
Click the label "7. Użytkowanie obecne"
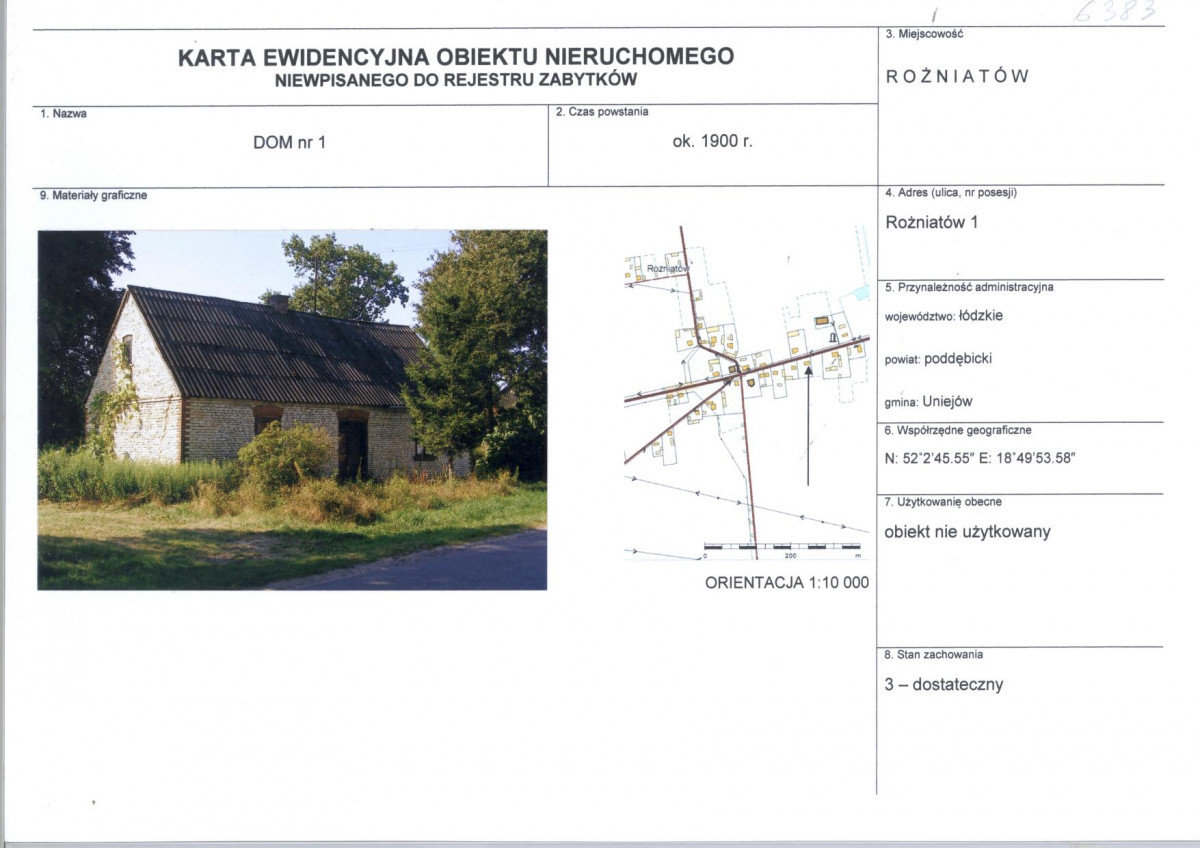pos(944,501)
